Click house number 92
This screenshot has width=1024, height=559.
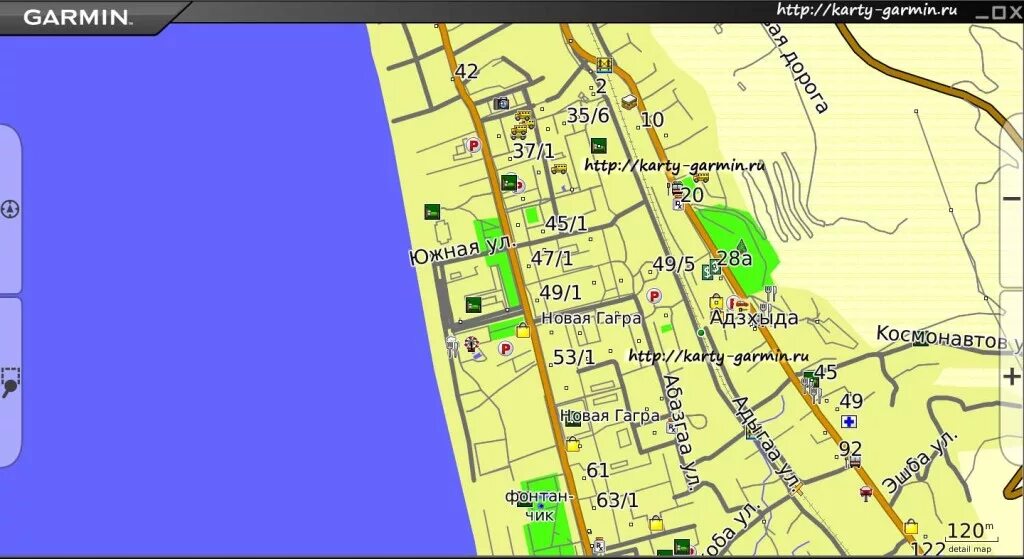coord(850,449)
